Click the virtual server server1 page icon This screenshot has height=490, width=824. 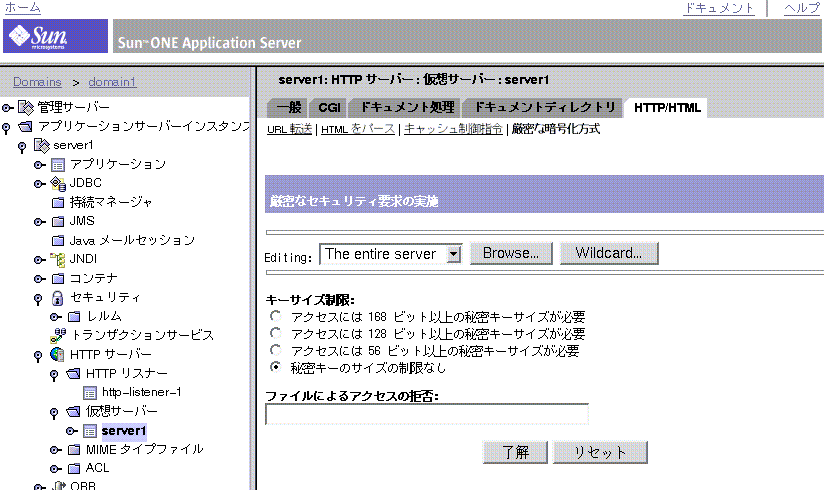[x=90, y=432]
